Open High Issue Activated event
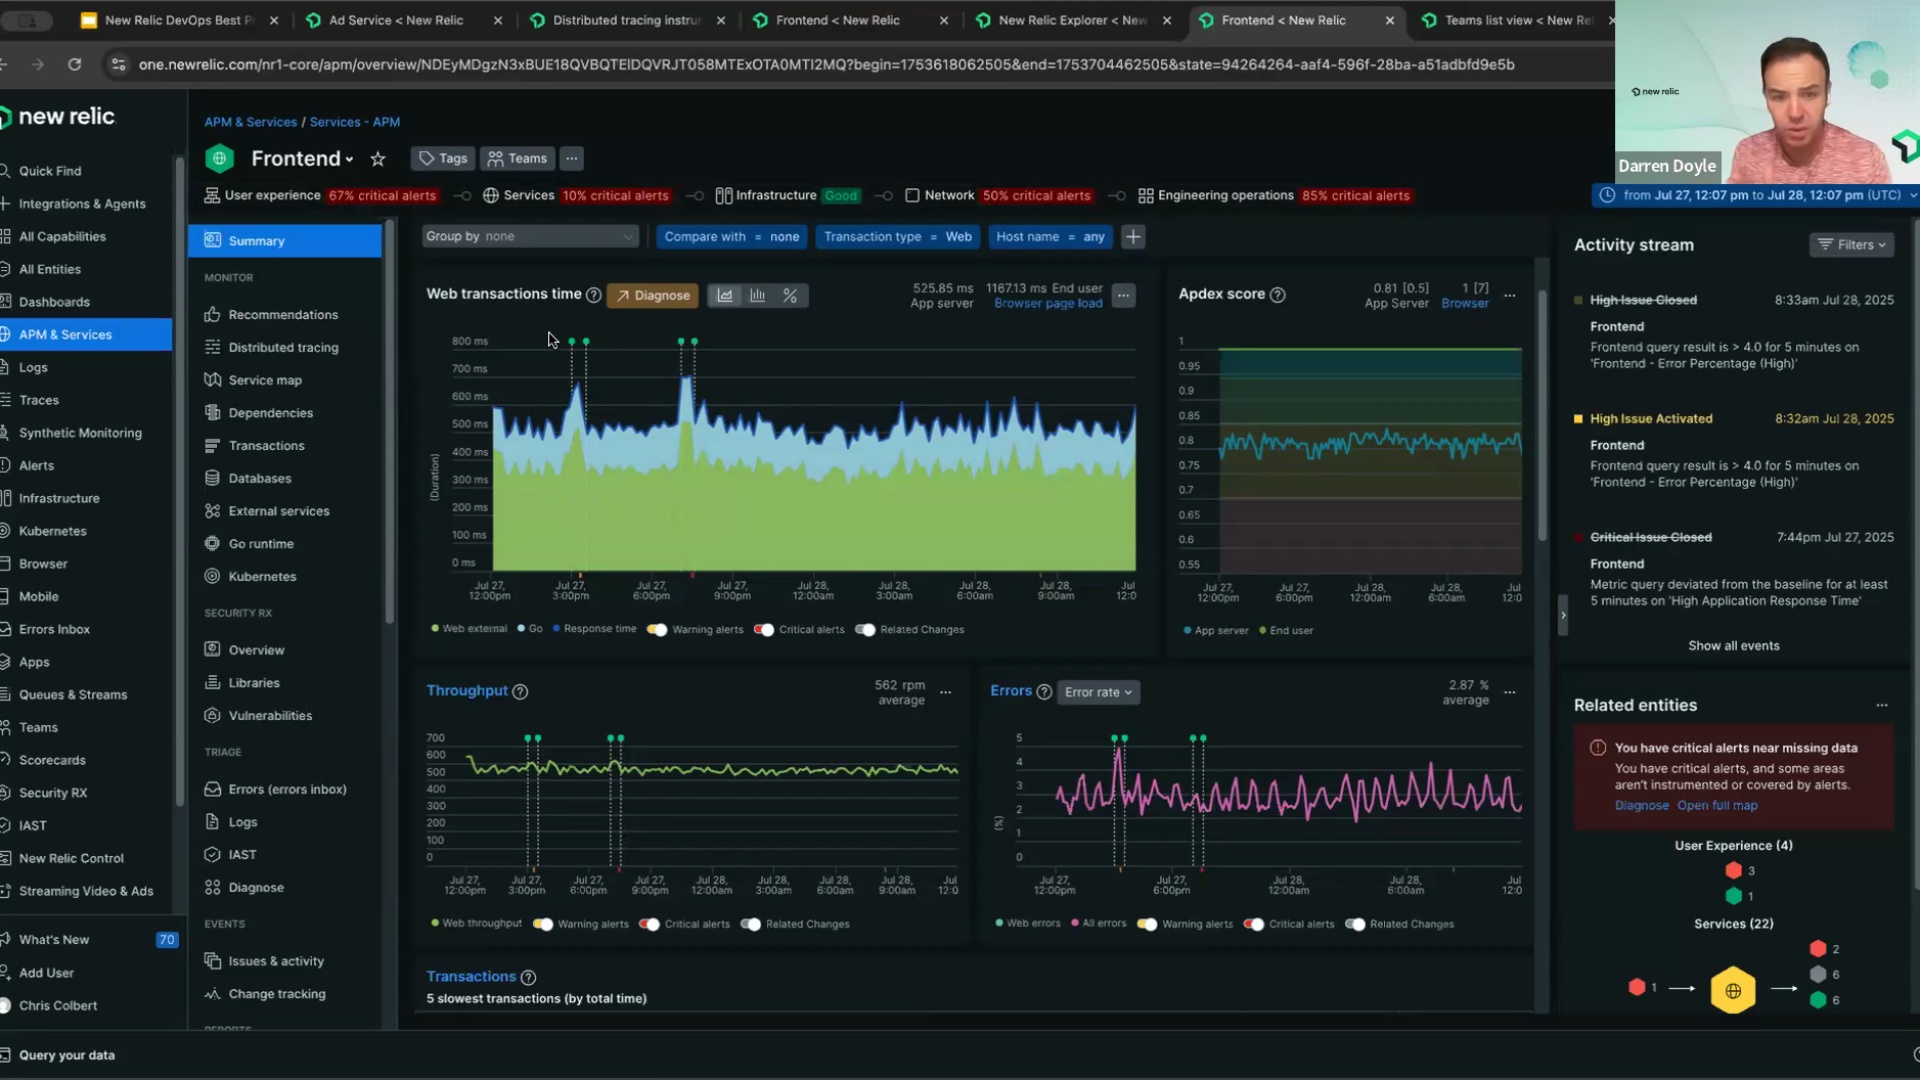Viewport: 1920px width, 1080px height. pos(1651,419)
